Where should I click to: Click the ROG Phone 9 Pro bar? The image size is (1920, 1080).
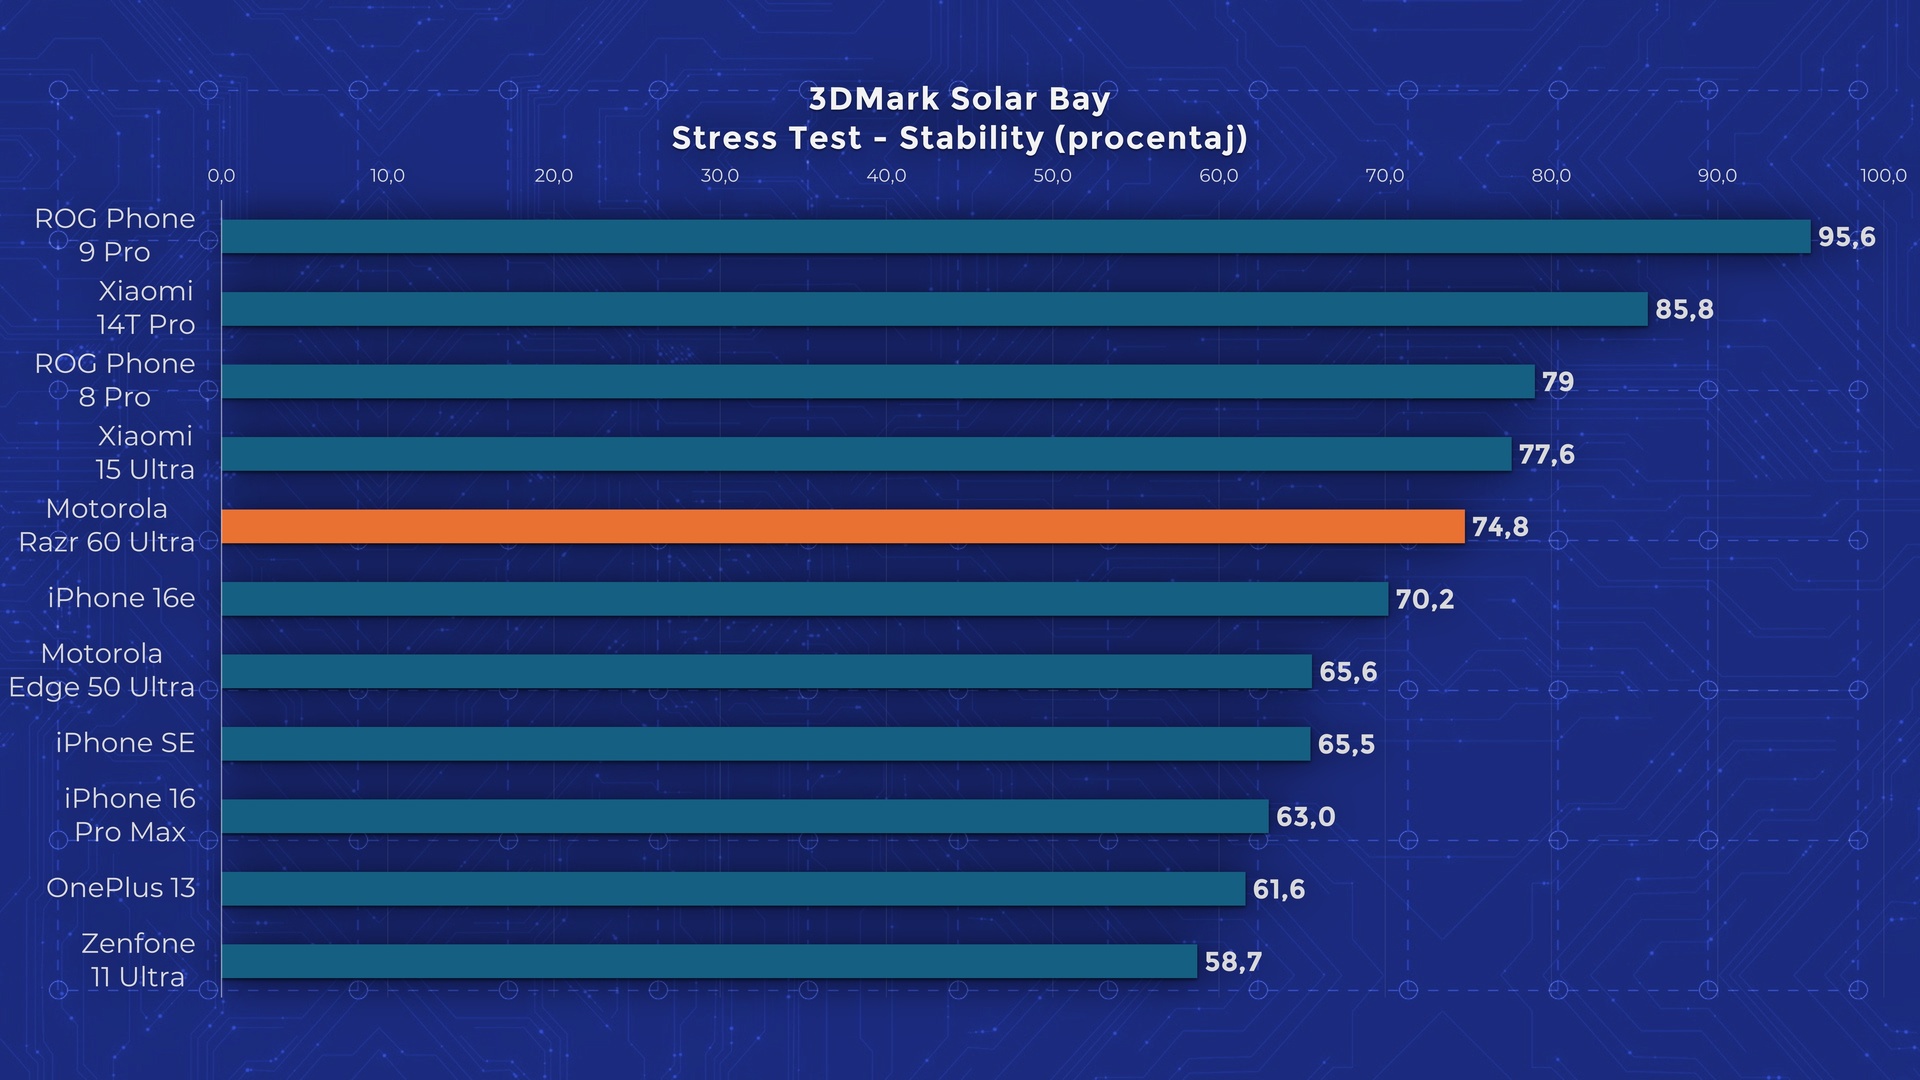[x=1015, y=237]
